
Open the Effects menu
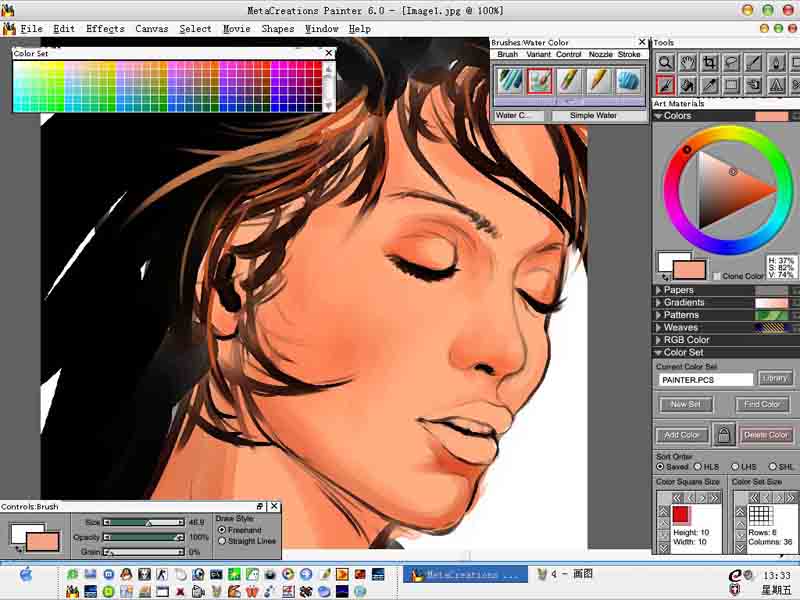105,29
